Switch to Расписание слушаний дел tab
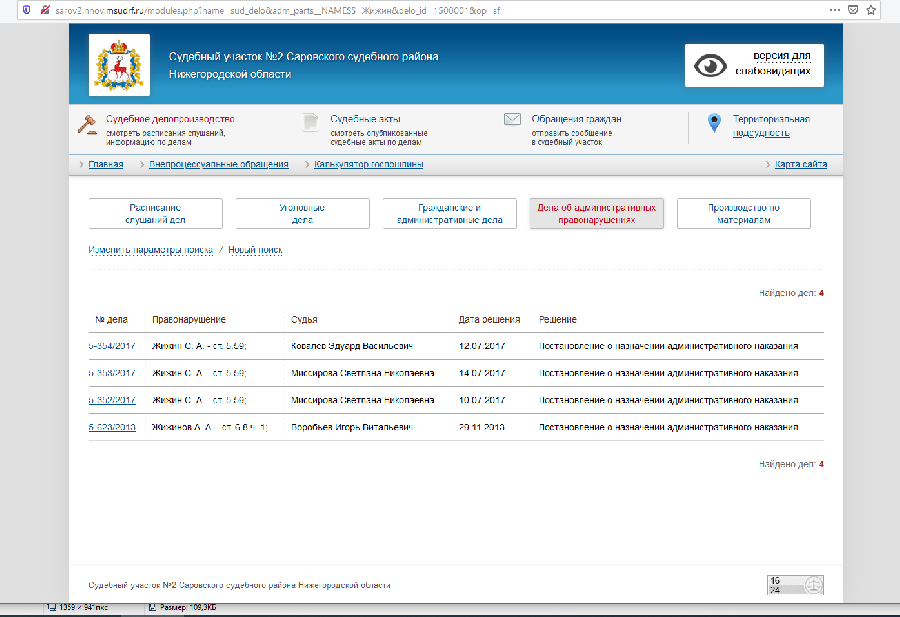 (x=155, y=214)
